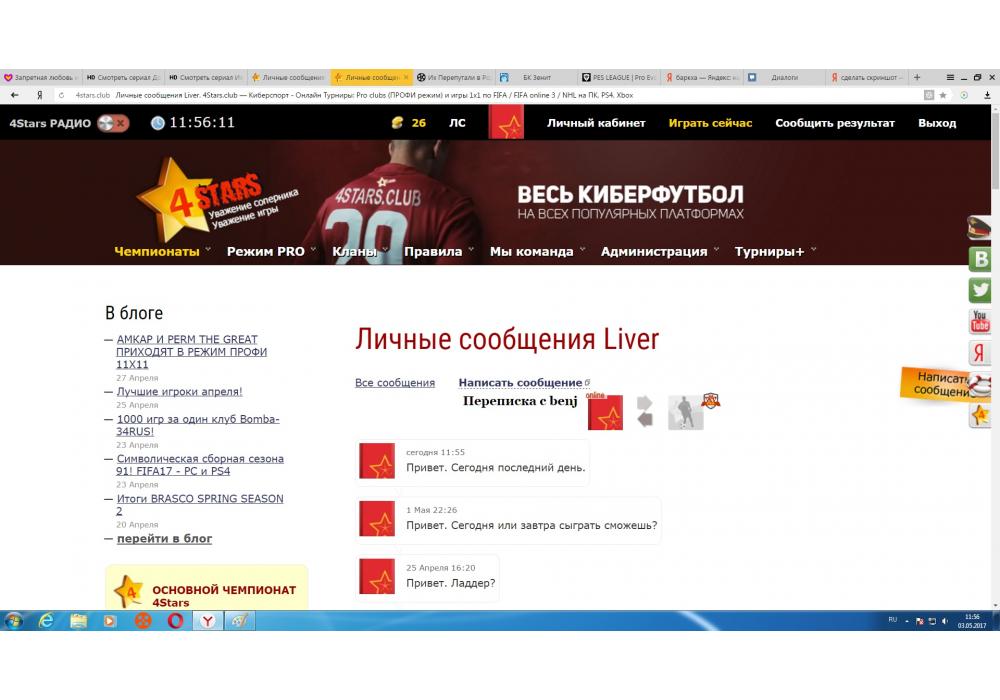
Task: Open a new browser tab with plus
Action: pyautogui.click(x=917, y=77)
